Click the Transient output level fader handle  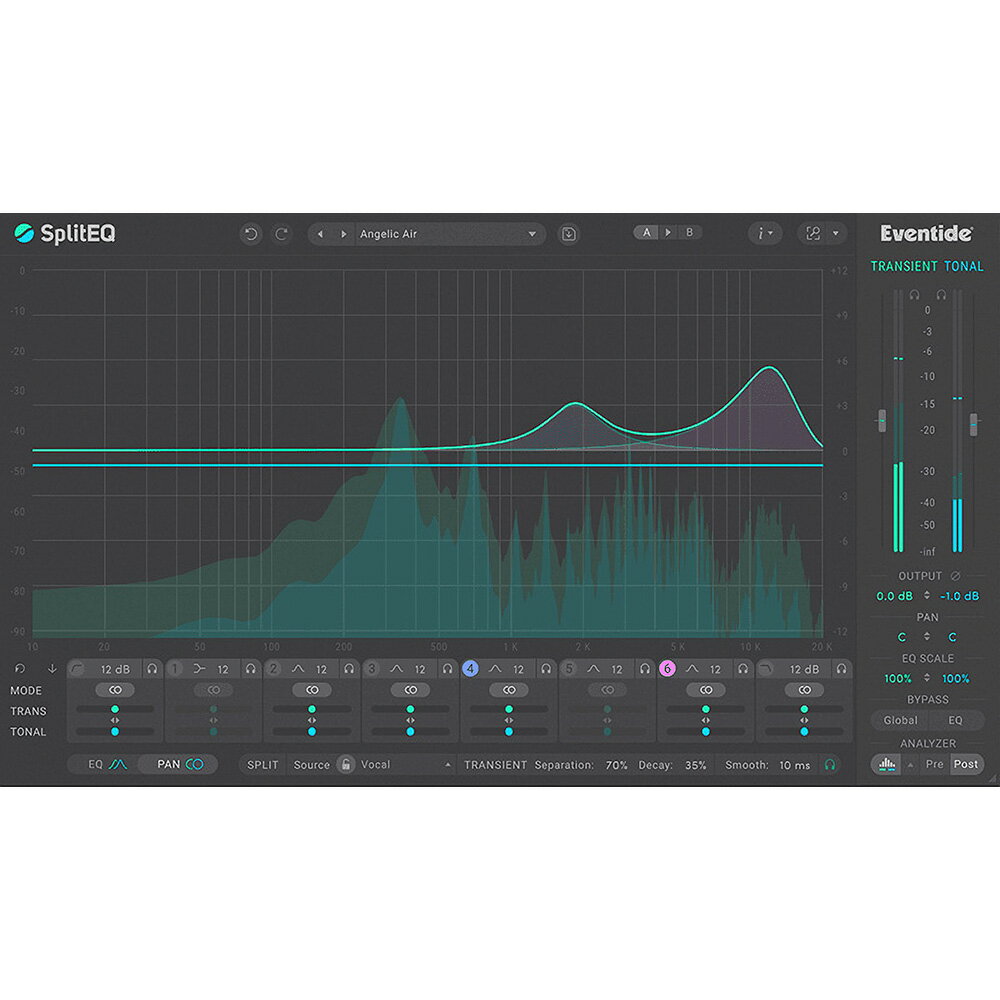pyautogui.click(x=881, y=421)
